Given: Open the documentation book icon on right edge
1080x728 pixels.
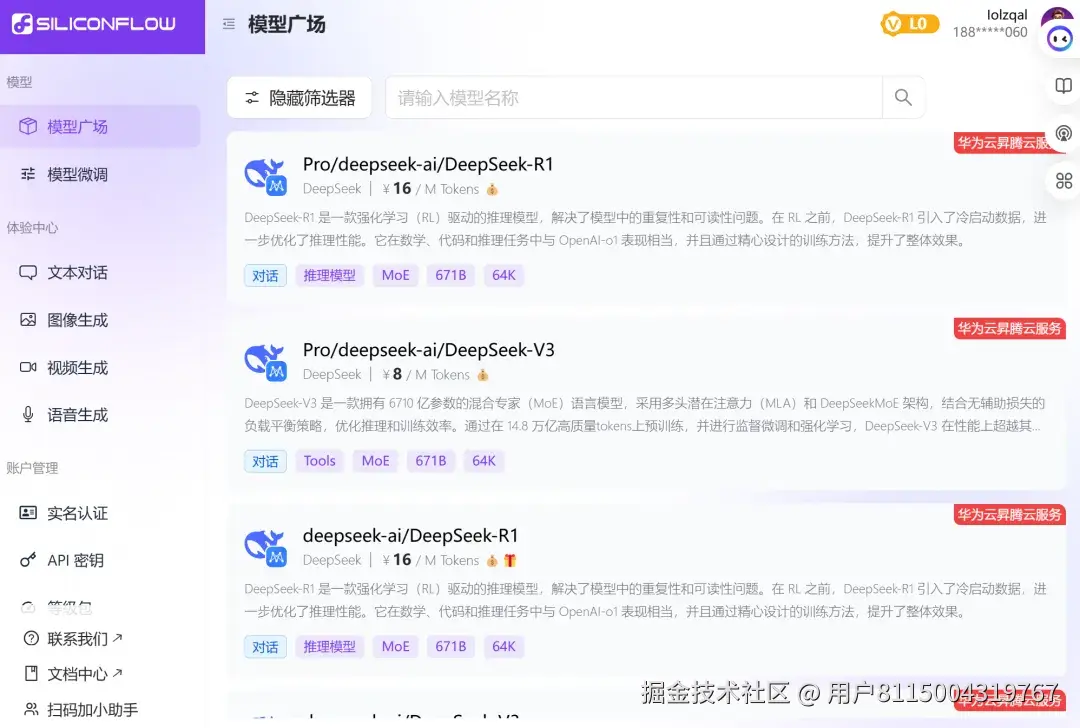Looking at the screenshot, I should [x=1063, y=86].
